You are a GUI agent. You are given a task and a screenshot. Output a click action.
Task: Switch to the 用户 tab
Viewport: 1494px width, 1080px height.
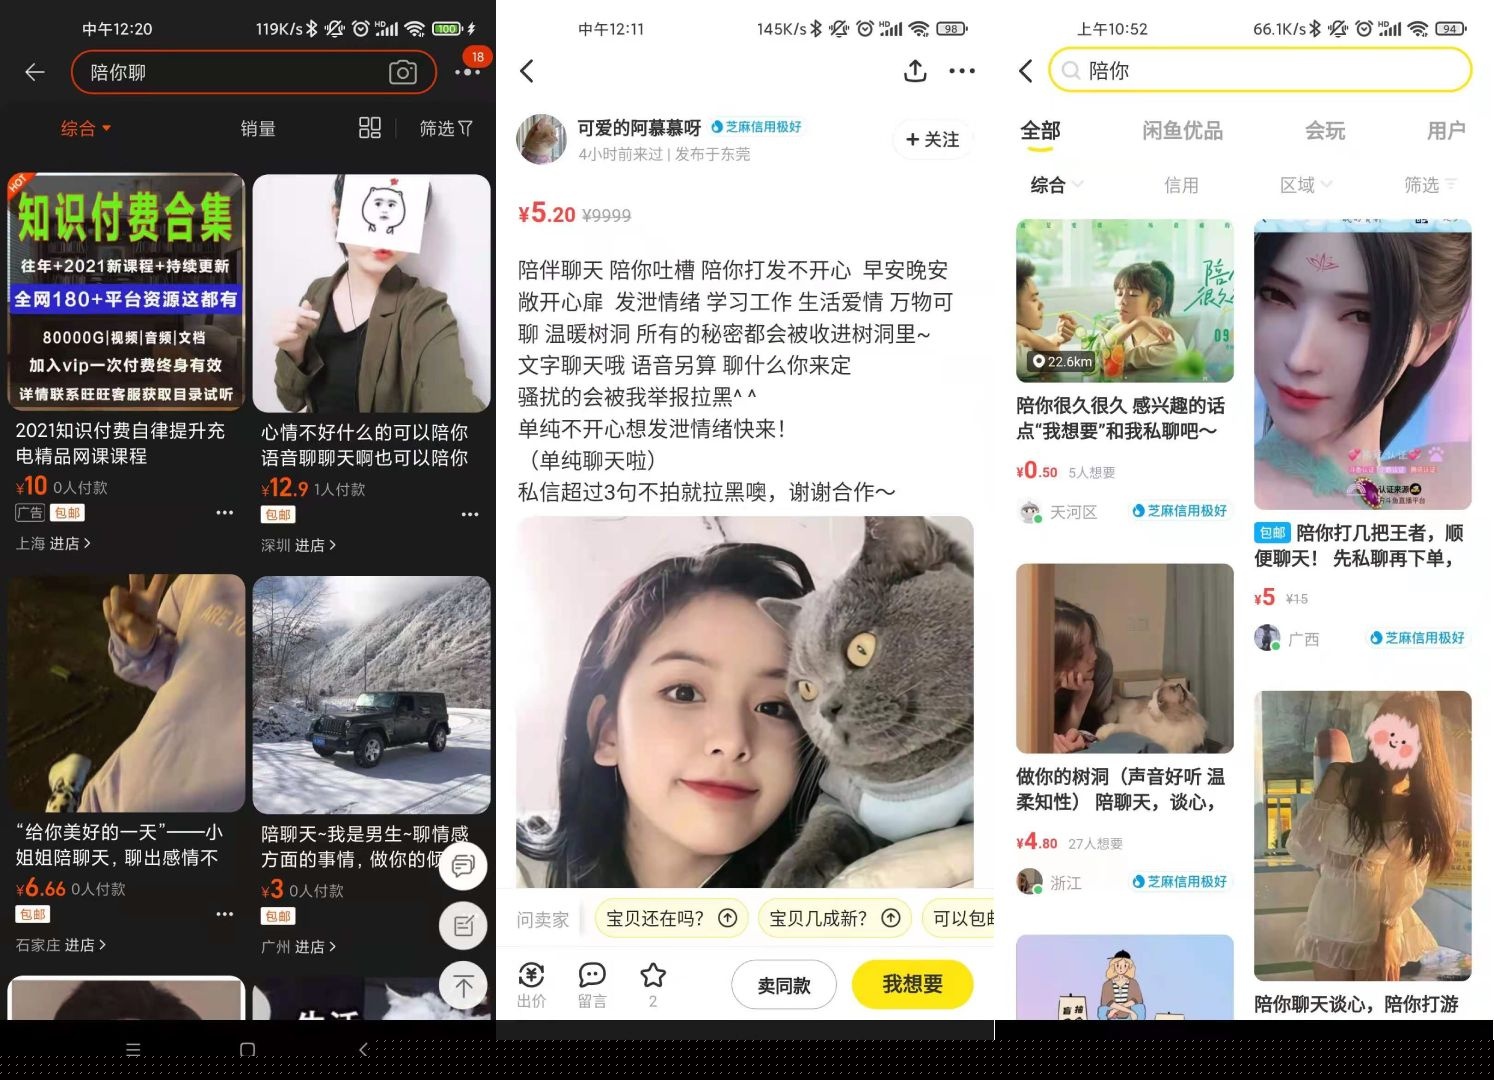[x=1446, y=131]
